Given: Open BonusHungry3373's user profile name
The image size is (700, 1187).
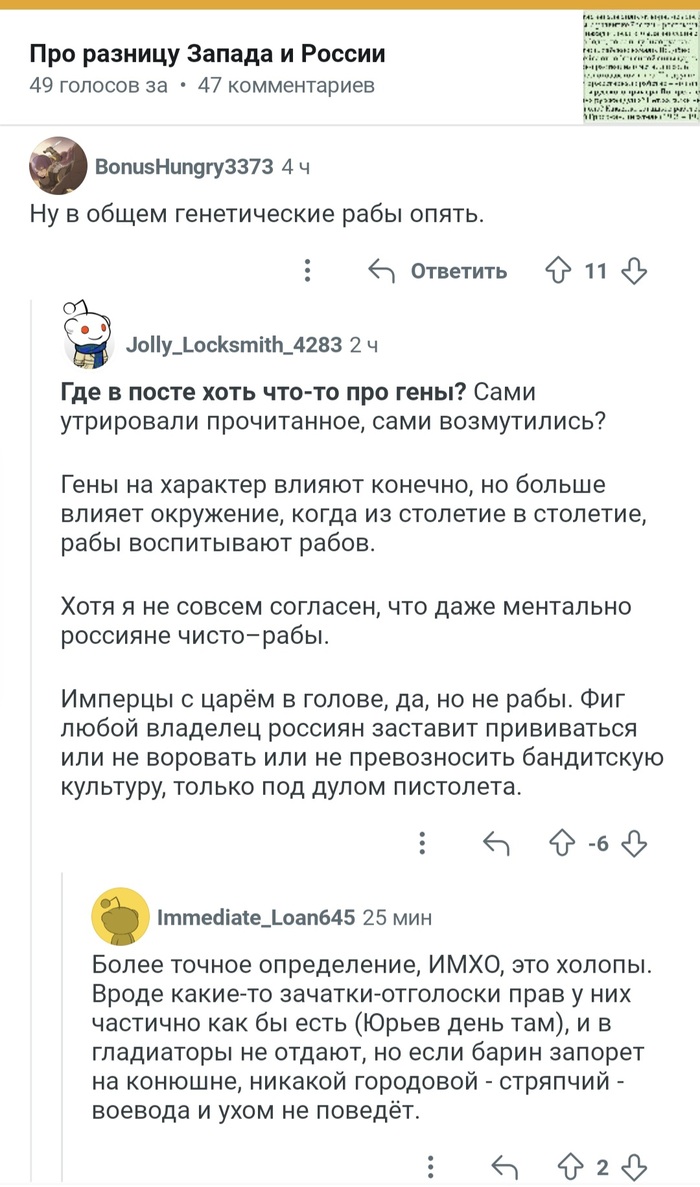Looking at the screenshot, I should coord(183,167).
